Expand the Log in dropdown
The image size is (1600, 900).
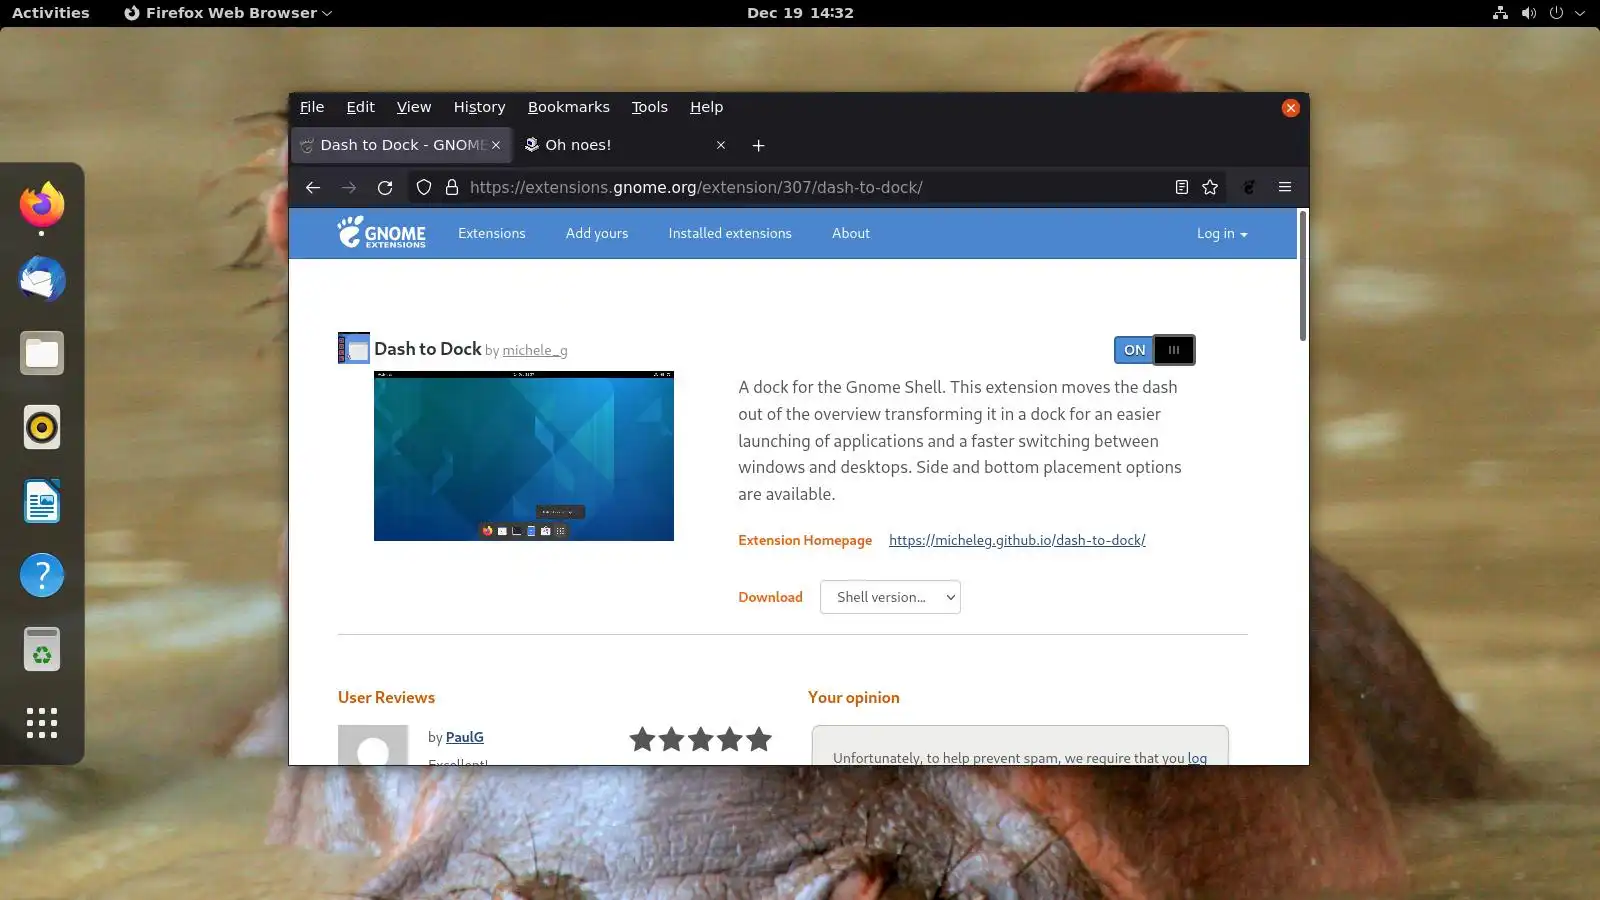[1222, 234]
